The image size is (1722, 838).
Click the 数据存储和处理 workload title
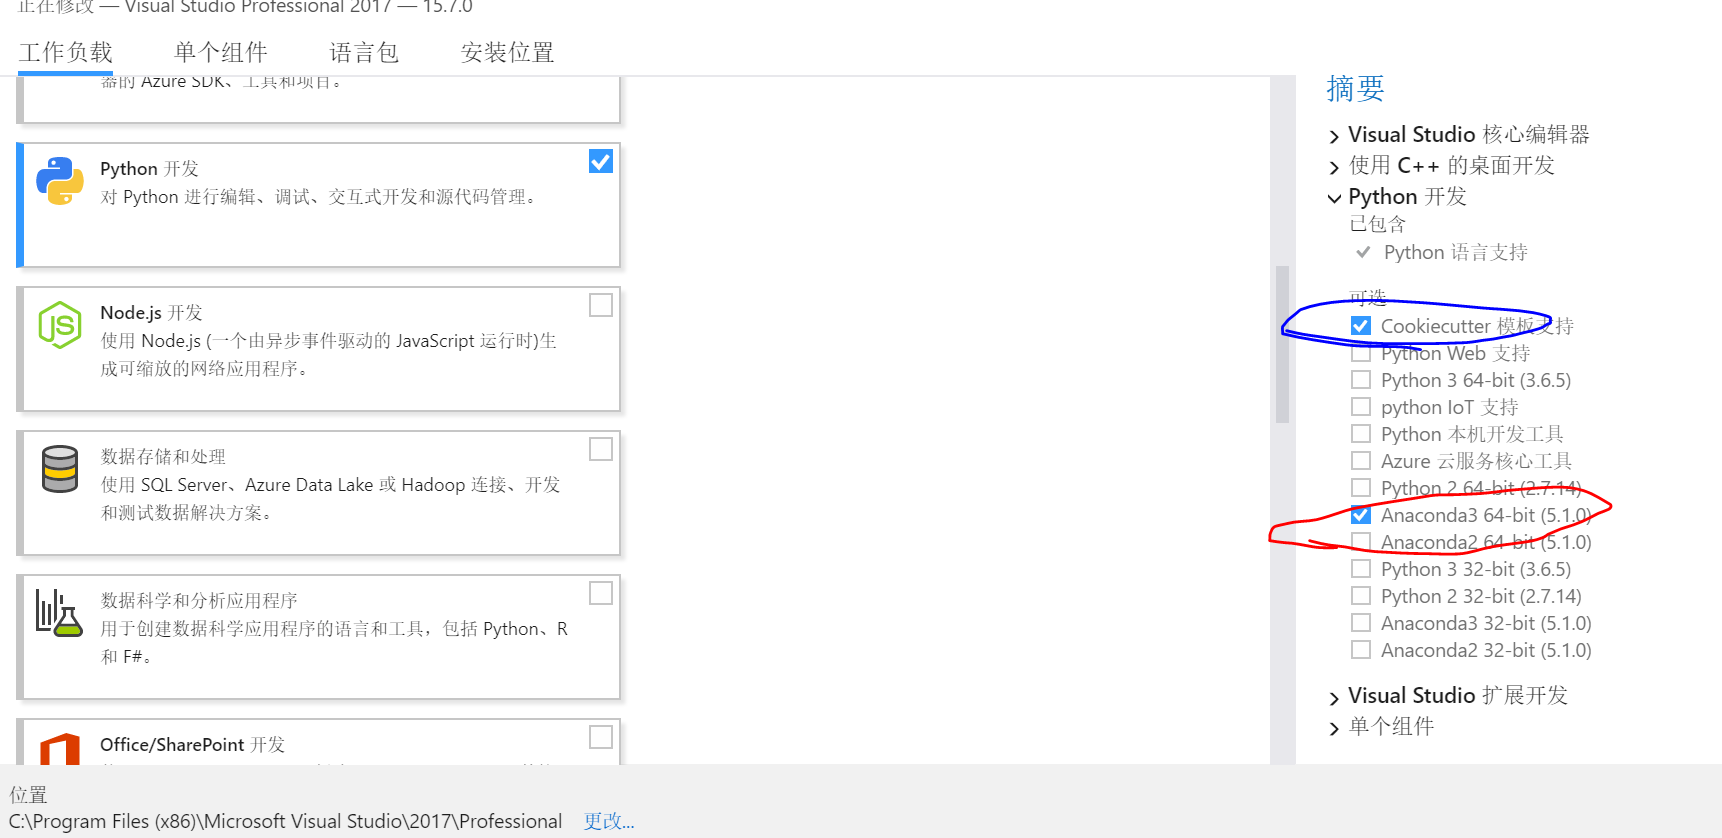tap(163, 457)
